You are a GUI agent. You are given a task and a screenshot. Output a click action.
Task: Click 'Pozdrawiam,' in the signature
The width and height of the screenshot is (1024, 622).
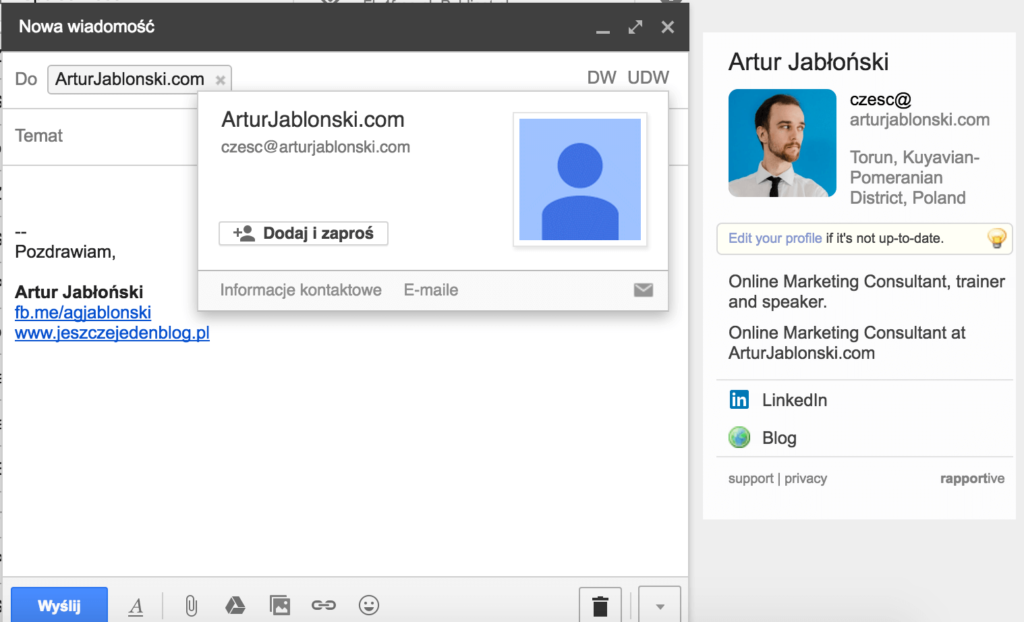coord(65,252)
